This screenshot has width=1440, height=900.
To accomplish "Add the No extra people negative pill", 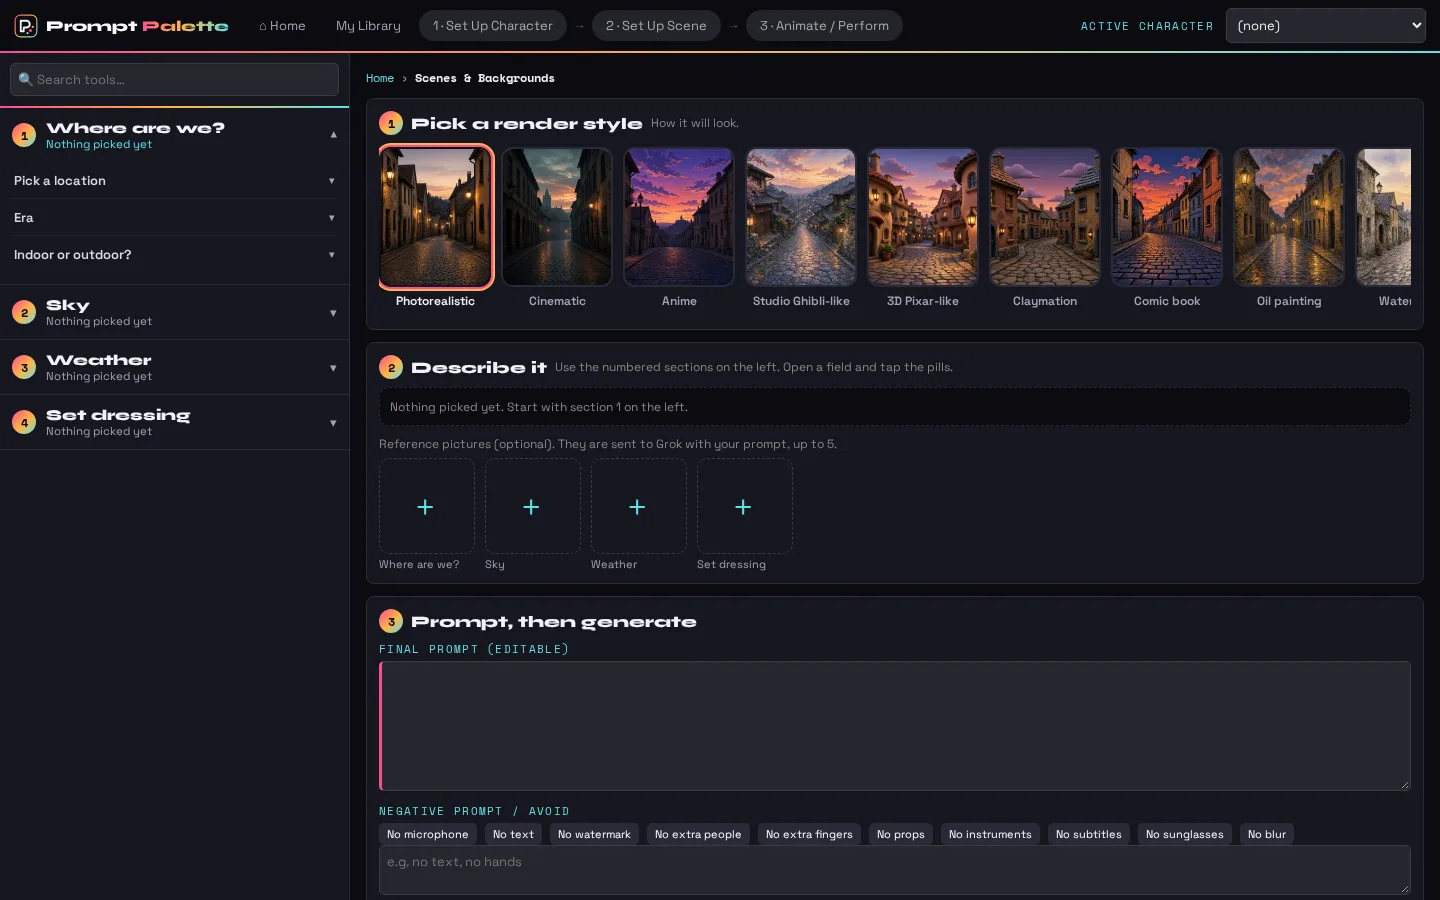I will coord(698,834).
